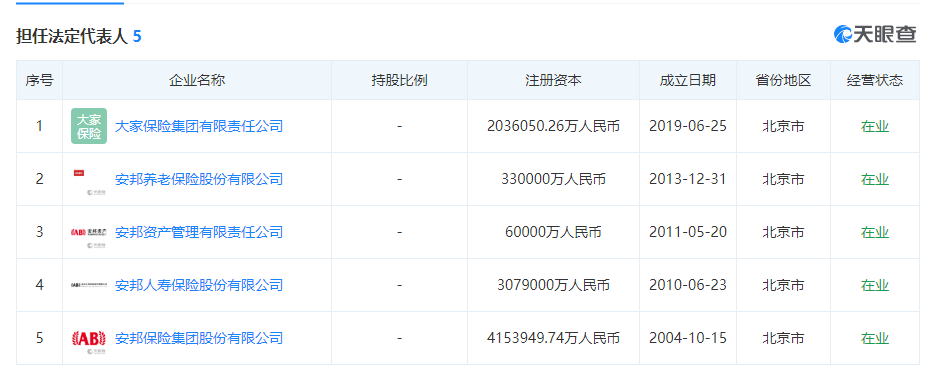The height and width of the screenshot is (369, 934).
Task: Select capital 60000万人民币 cell
Action: 553,232
